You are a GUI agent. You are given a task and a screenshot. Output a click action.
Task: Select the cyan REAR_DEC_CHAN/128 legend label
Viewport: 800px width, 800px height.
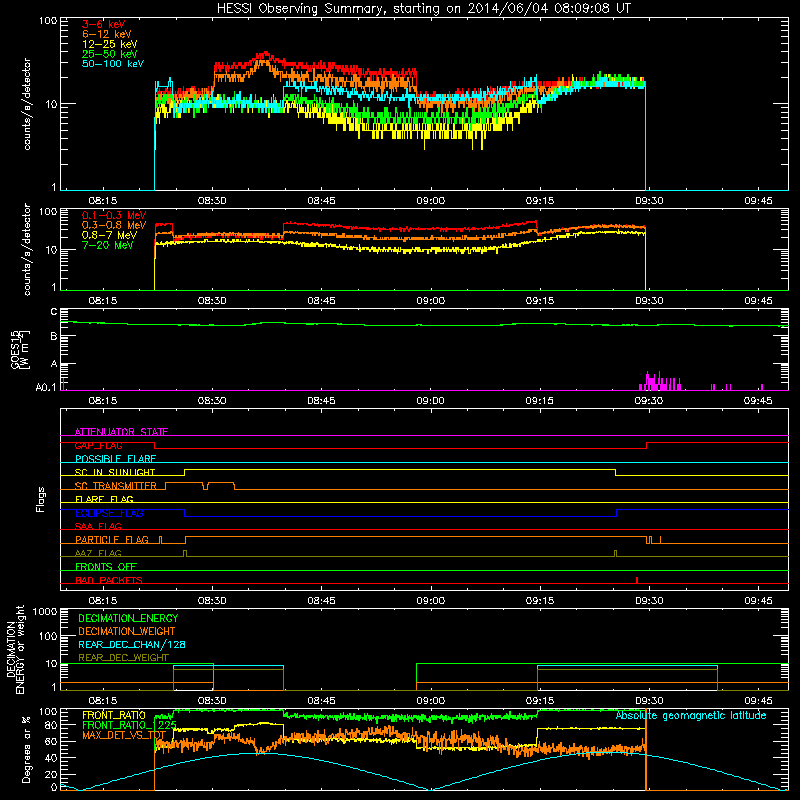[x=132, y=644]
